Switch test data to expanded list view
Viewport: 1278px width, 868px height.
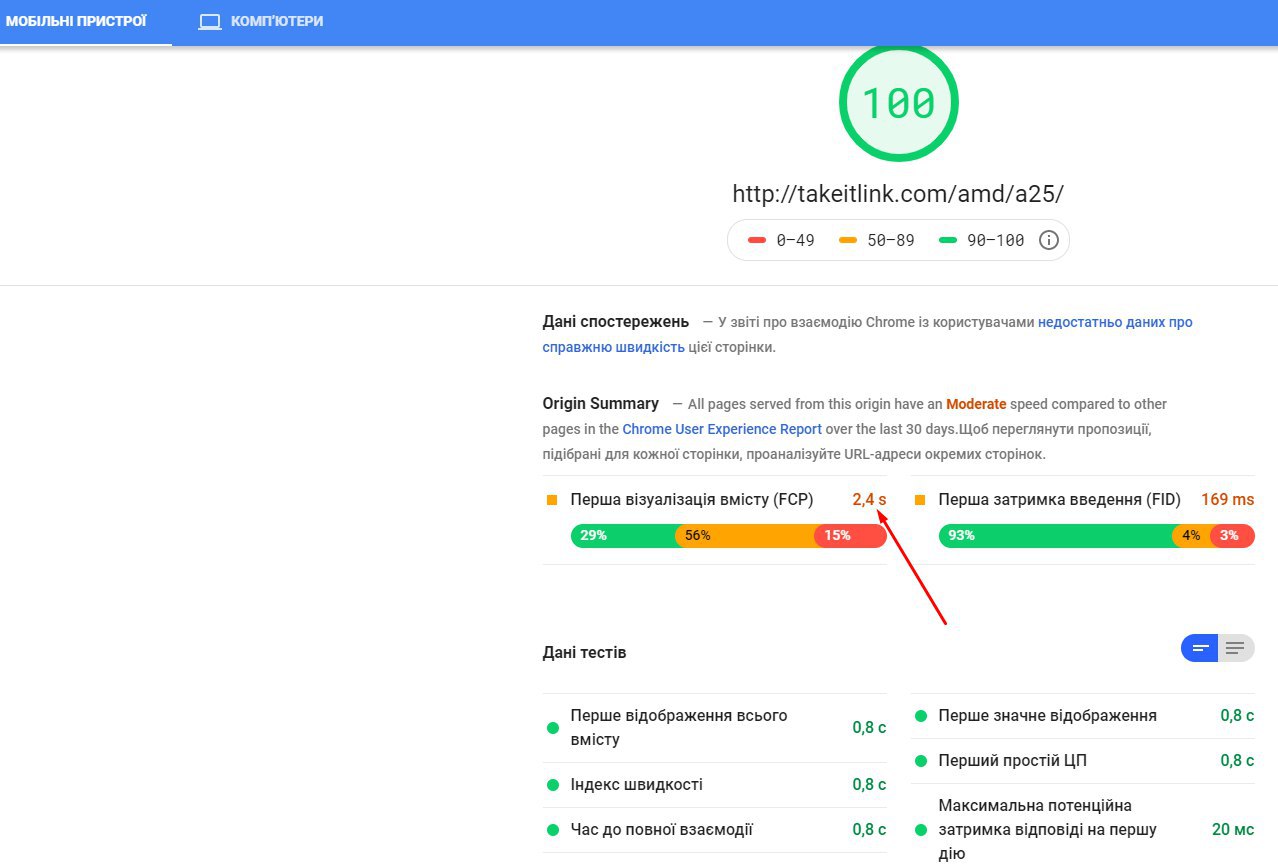1236,648
